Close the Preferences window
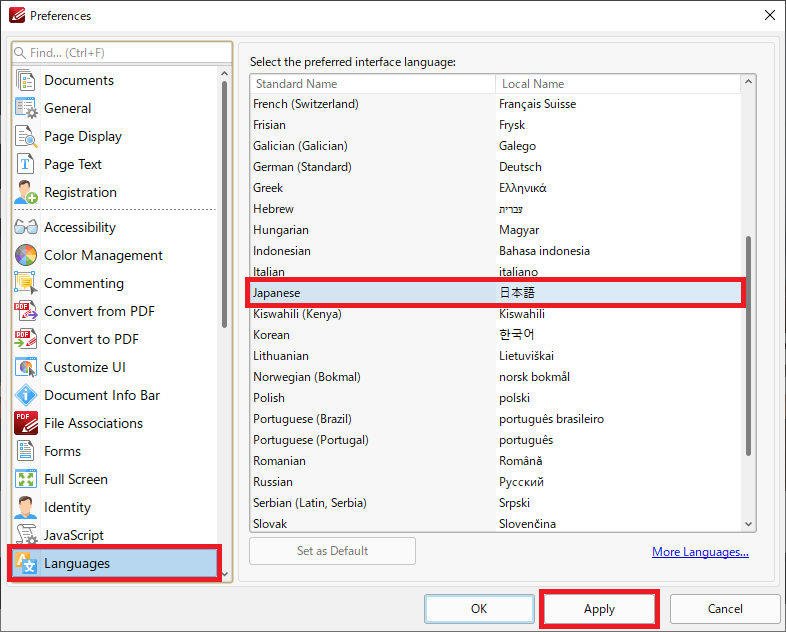The image size is (786, 632). pos(770,16)
